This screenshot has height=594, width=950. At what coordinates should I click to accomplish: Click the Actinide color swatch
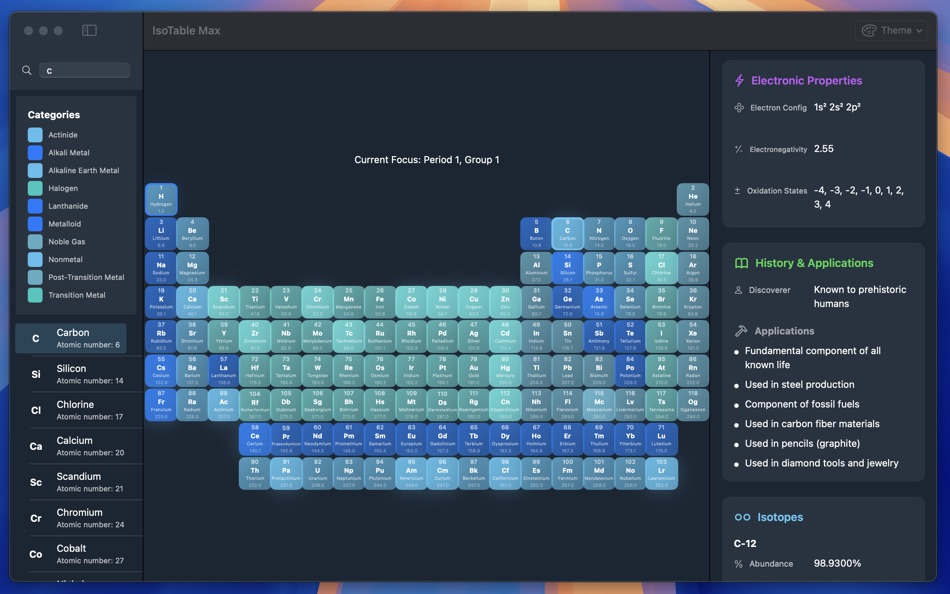pos(37,134)
